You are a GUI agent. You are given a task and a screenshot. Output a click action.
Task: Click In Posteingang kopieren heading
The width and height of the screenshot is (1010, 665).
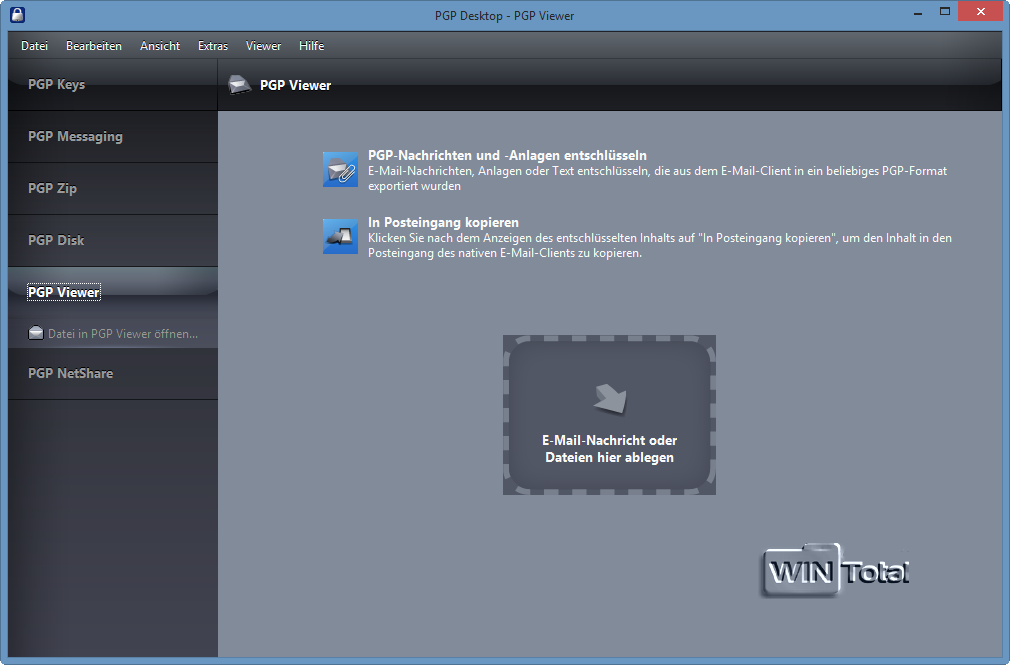pyautogui.click(x=443, y=222)
